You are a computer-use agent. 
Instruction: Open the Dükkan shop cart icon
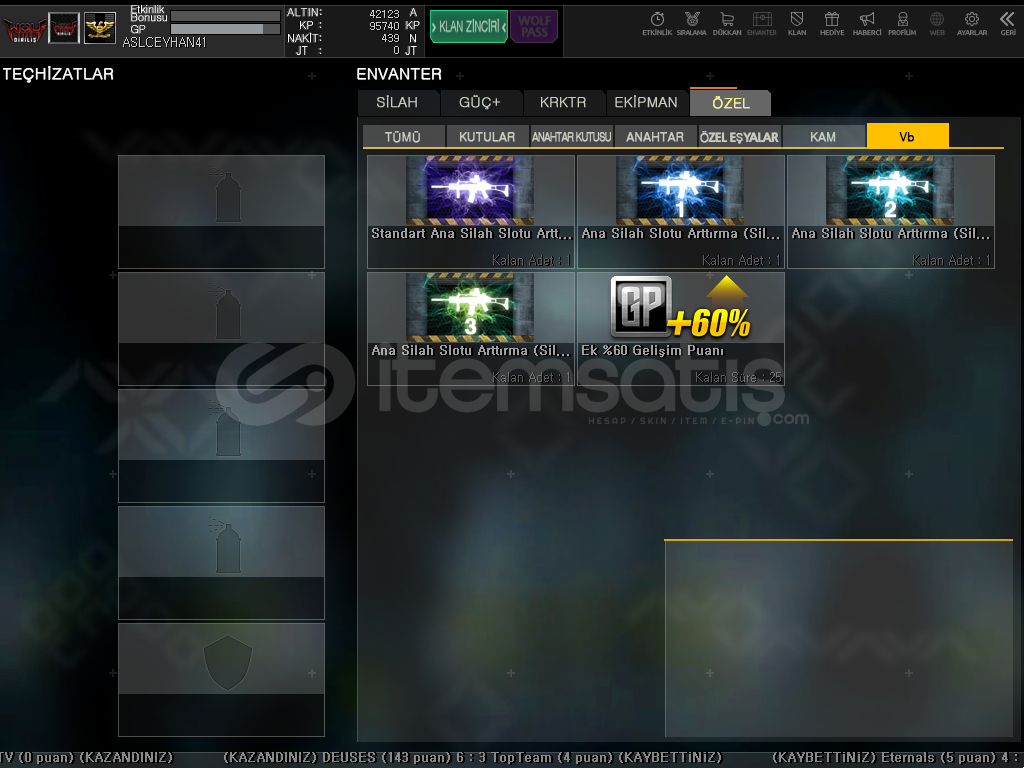[727, 24]
